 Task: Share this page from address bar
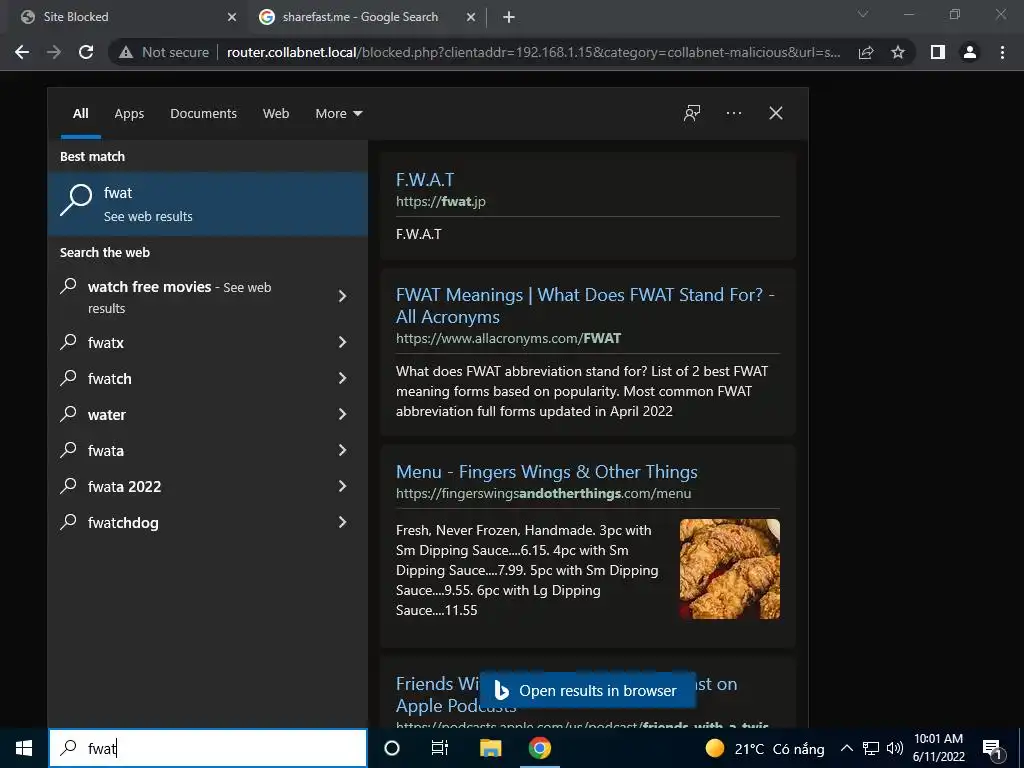pyautogui.click(x=866, y=52)
